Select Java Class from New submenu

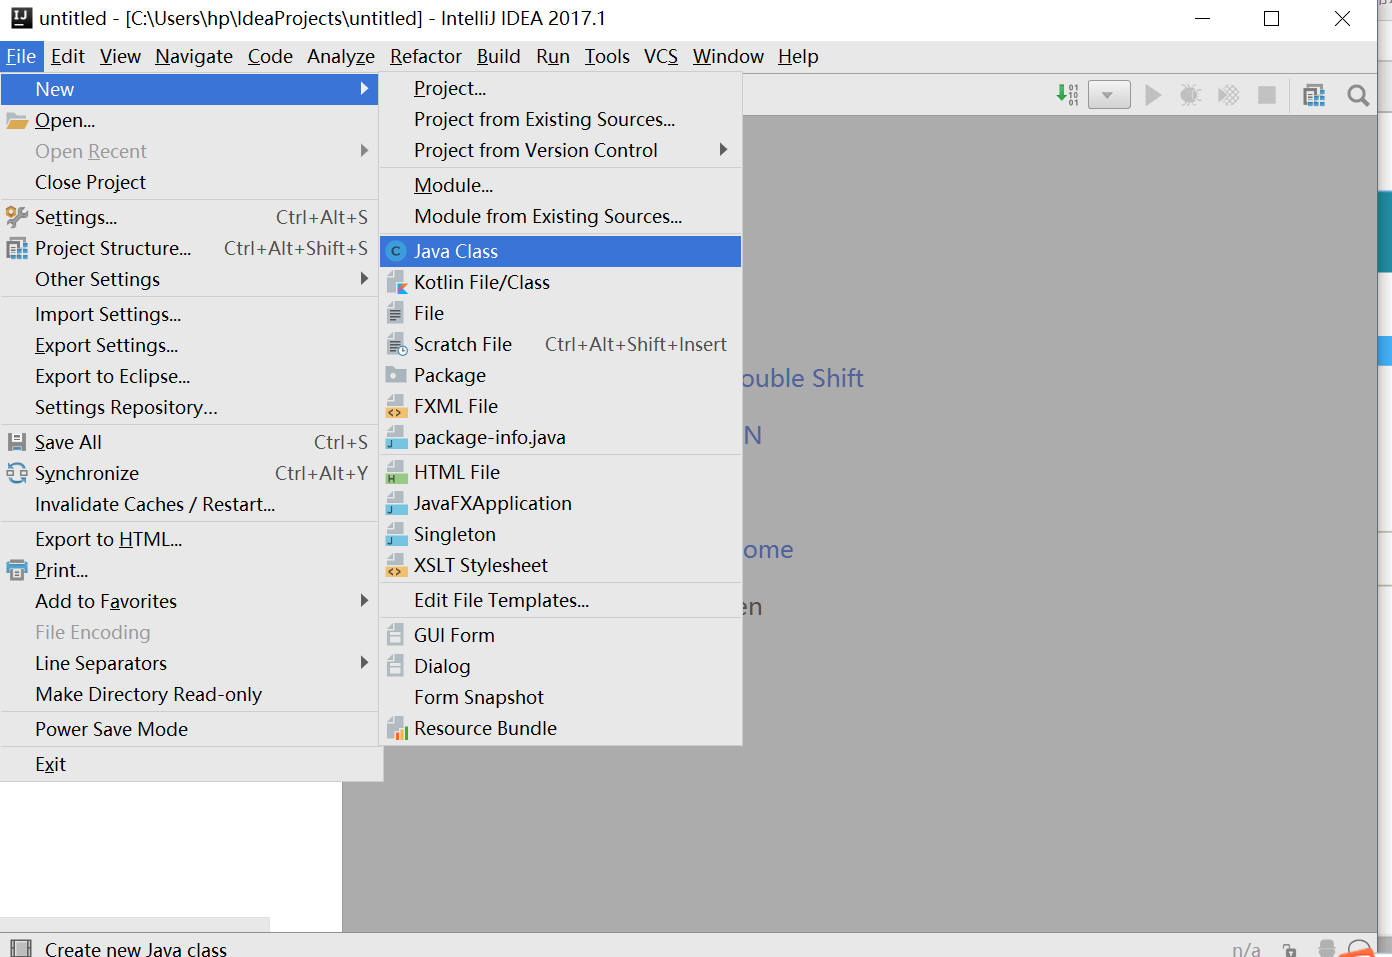coord(560,251)
